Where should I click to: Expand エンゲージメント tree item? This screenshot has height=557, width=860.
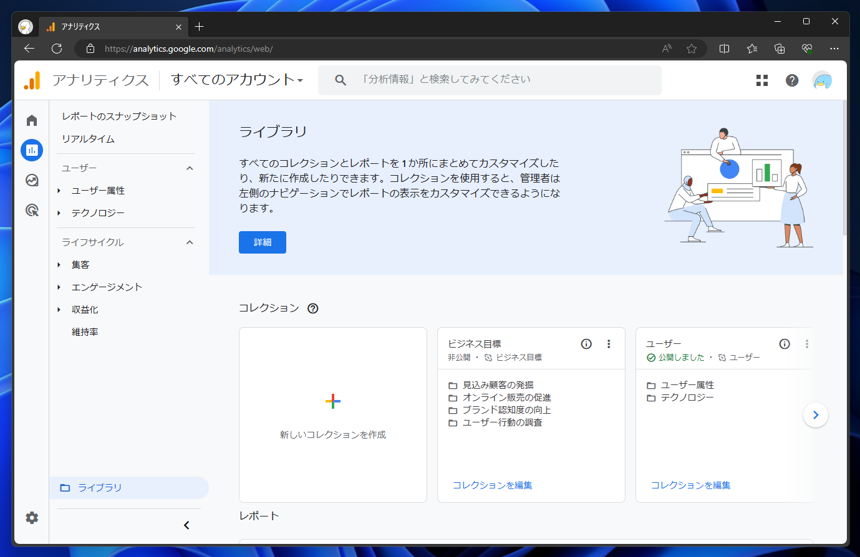(x=59, y=287)
